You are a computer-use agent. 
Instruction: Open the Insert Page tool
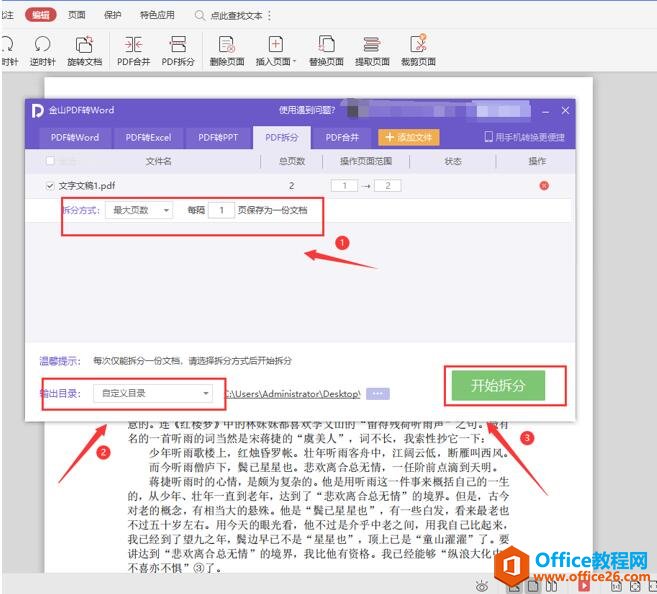pyautogui.click(x=275, y=51)
